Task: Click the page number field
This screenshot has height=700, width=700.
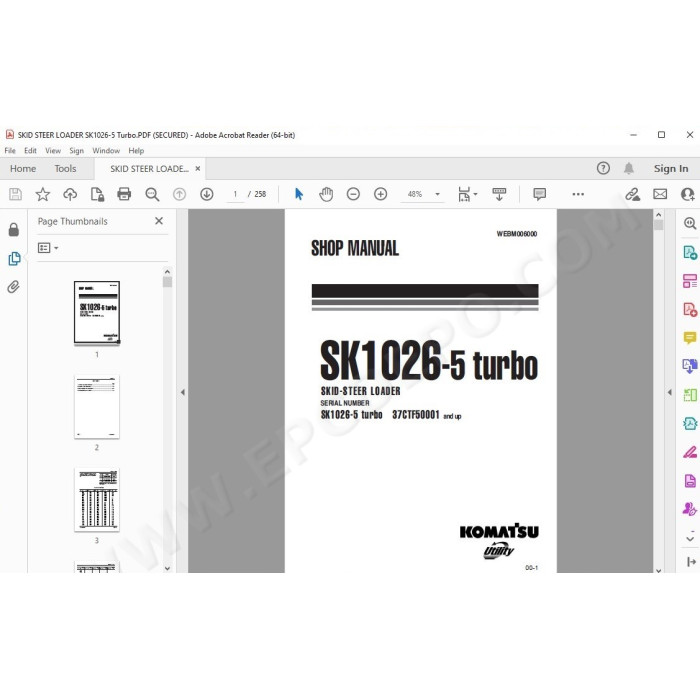Action: click(235, 194)
